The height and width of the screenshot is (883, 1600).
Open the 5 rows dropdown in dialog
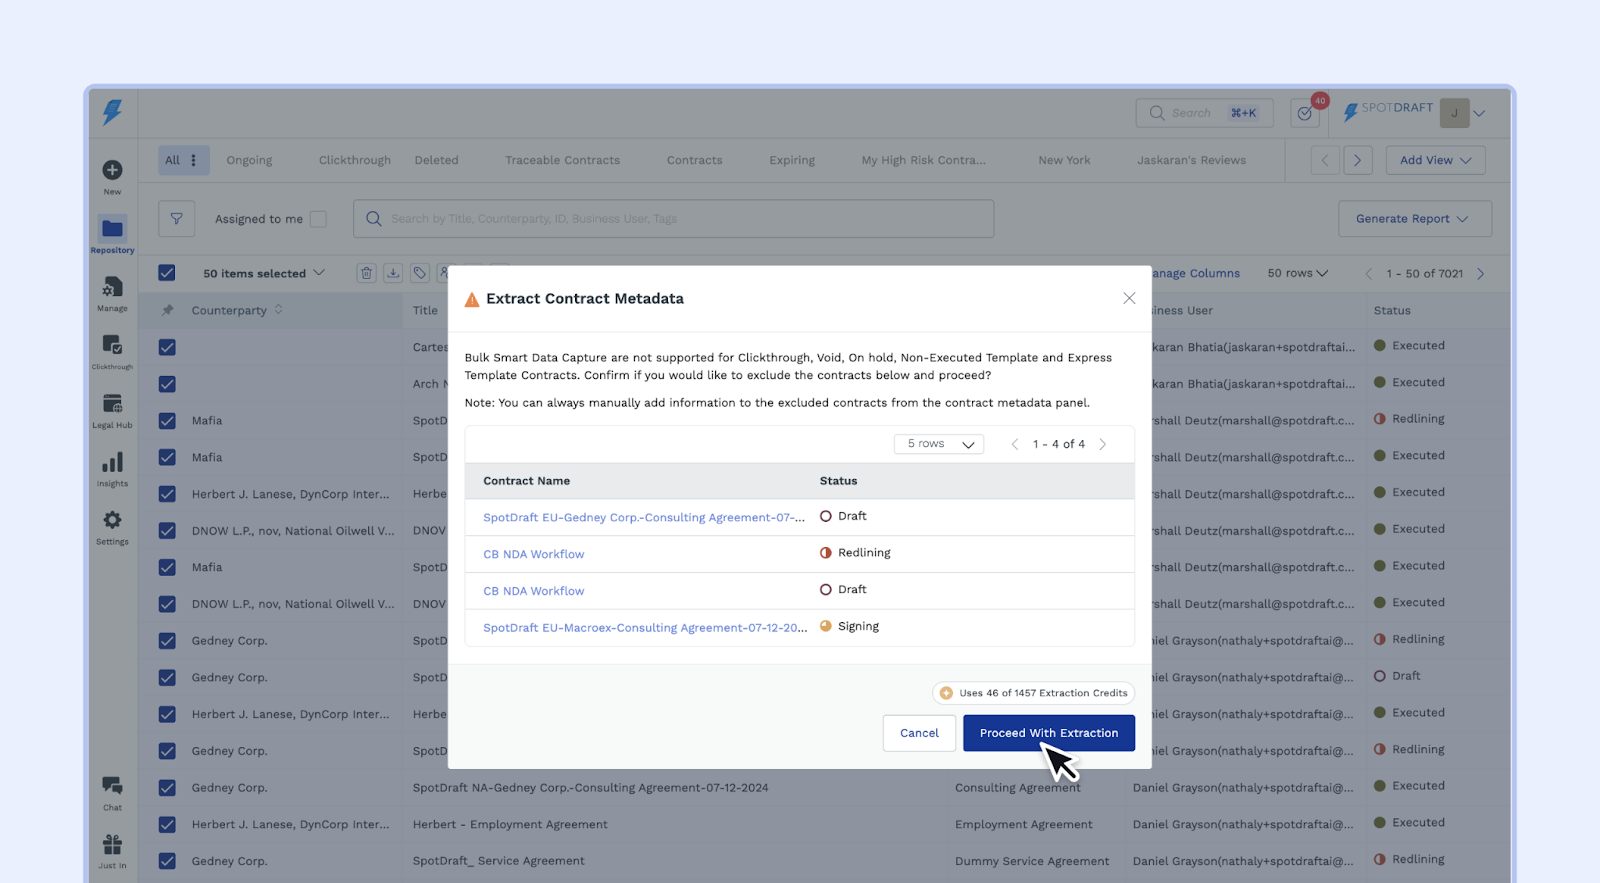938,444
